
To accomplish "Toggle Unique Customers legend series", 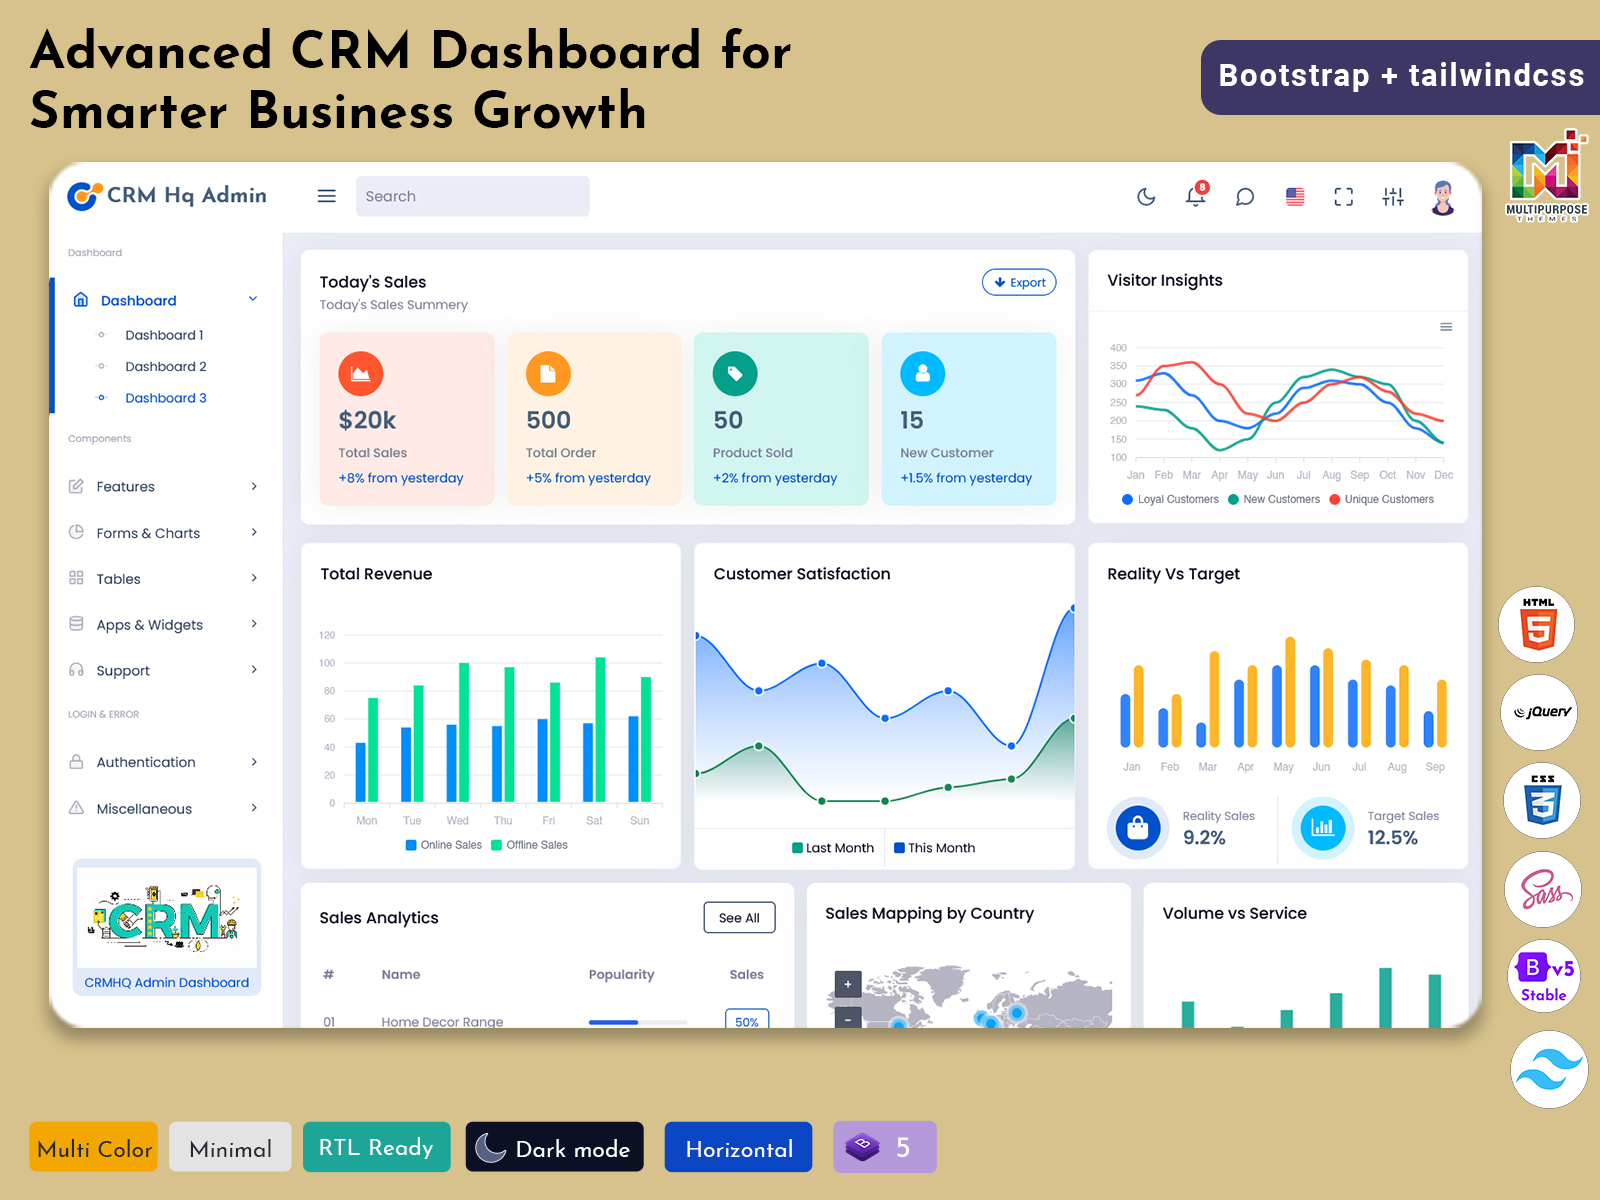I will (x=1381, y=499).
